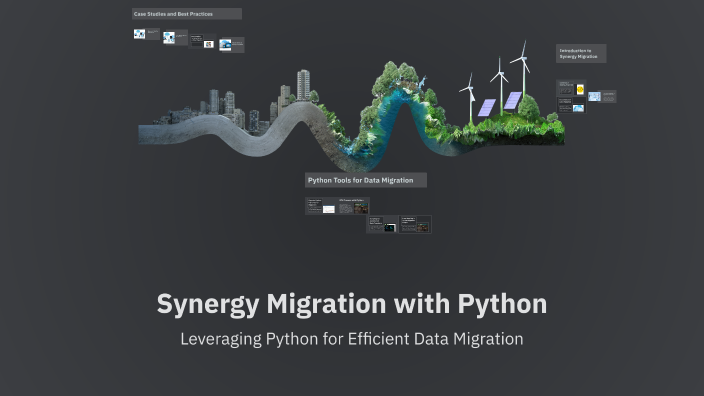Viewport: 704px width, 396px height.
Task: Open the Introduction slide with yellow circle image
Action: click(572, 88)
